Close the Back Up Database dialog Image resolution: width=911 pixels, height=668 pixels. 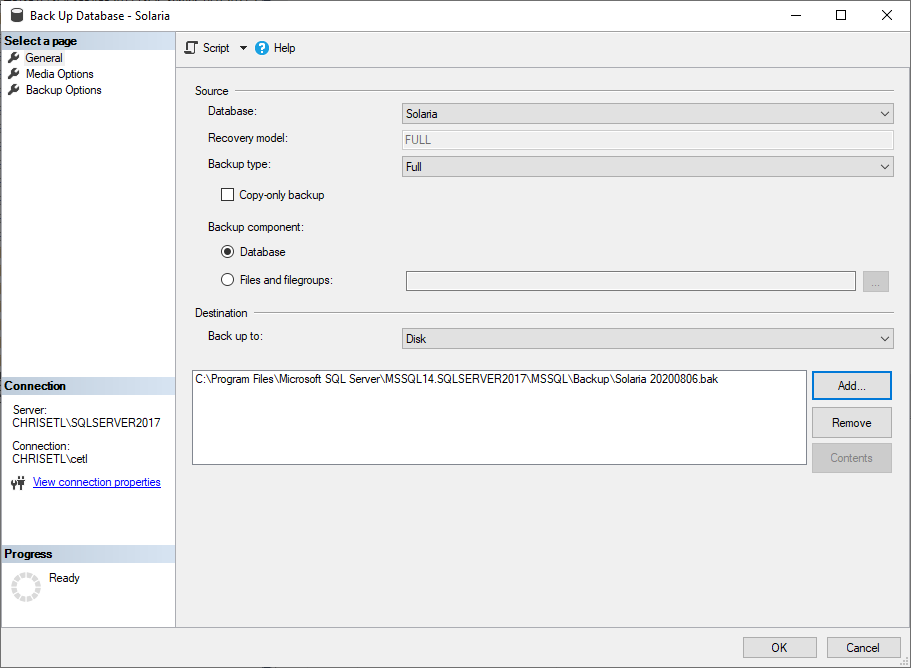pos(887,15)
